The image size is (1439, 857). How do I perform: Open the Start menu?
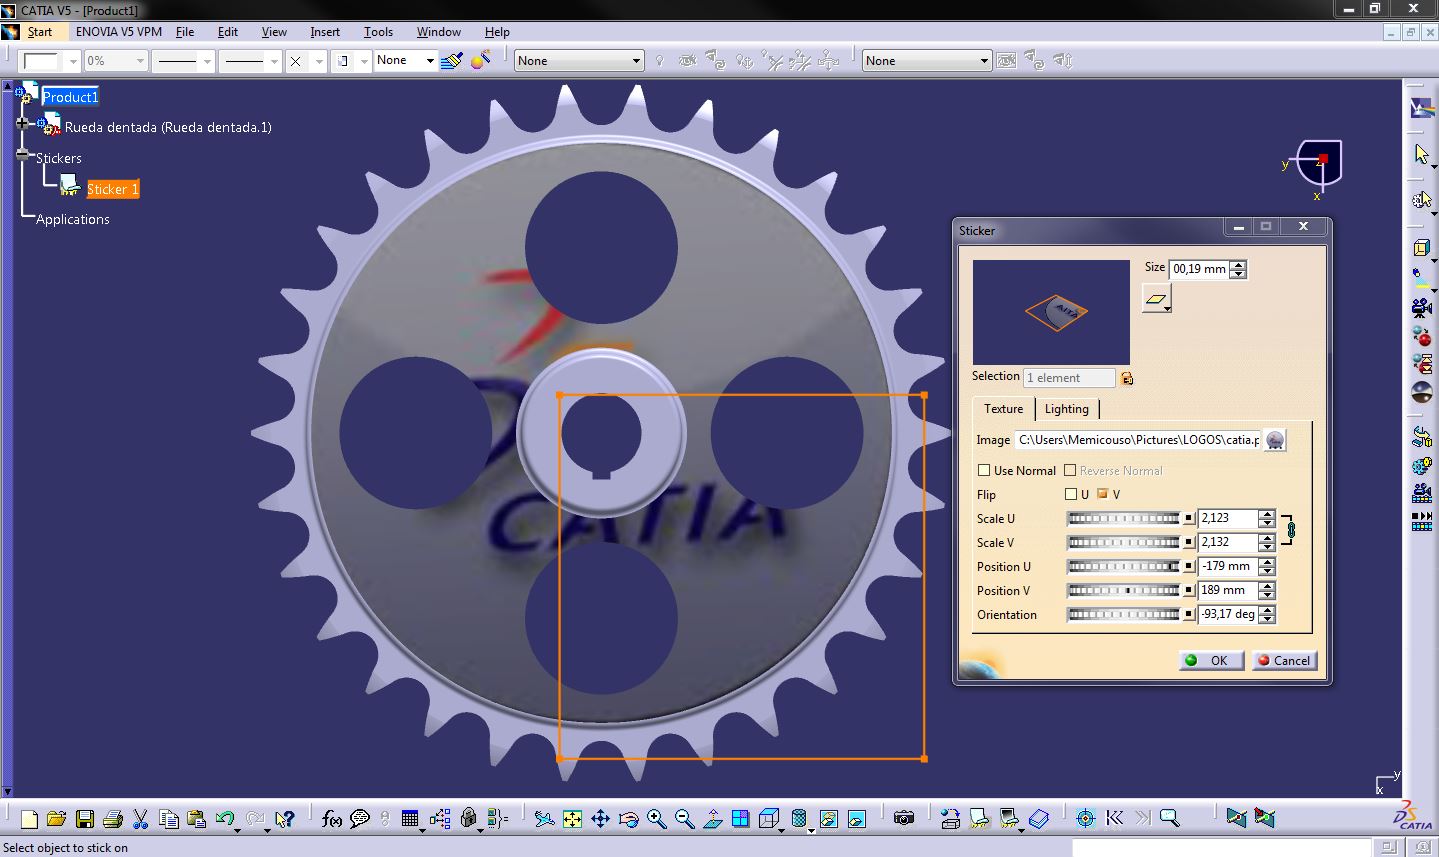[39, 32]
